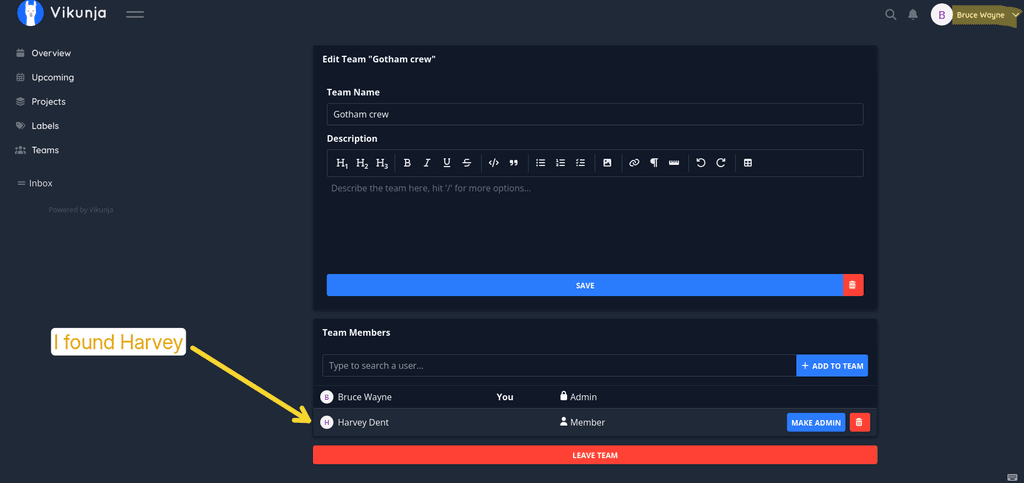Click Bruce Wayne avatar in top bar
This screenshot has width=1024, height=483.
click(x=941, y=14)
